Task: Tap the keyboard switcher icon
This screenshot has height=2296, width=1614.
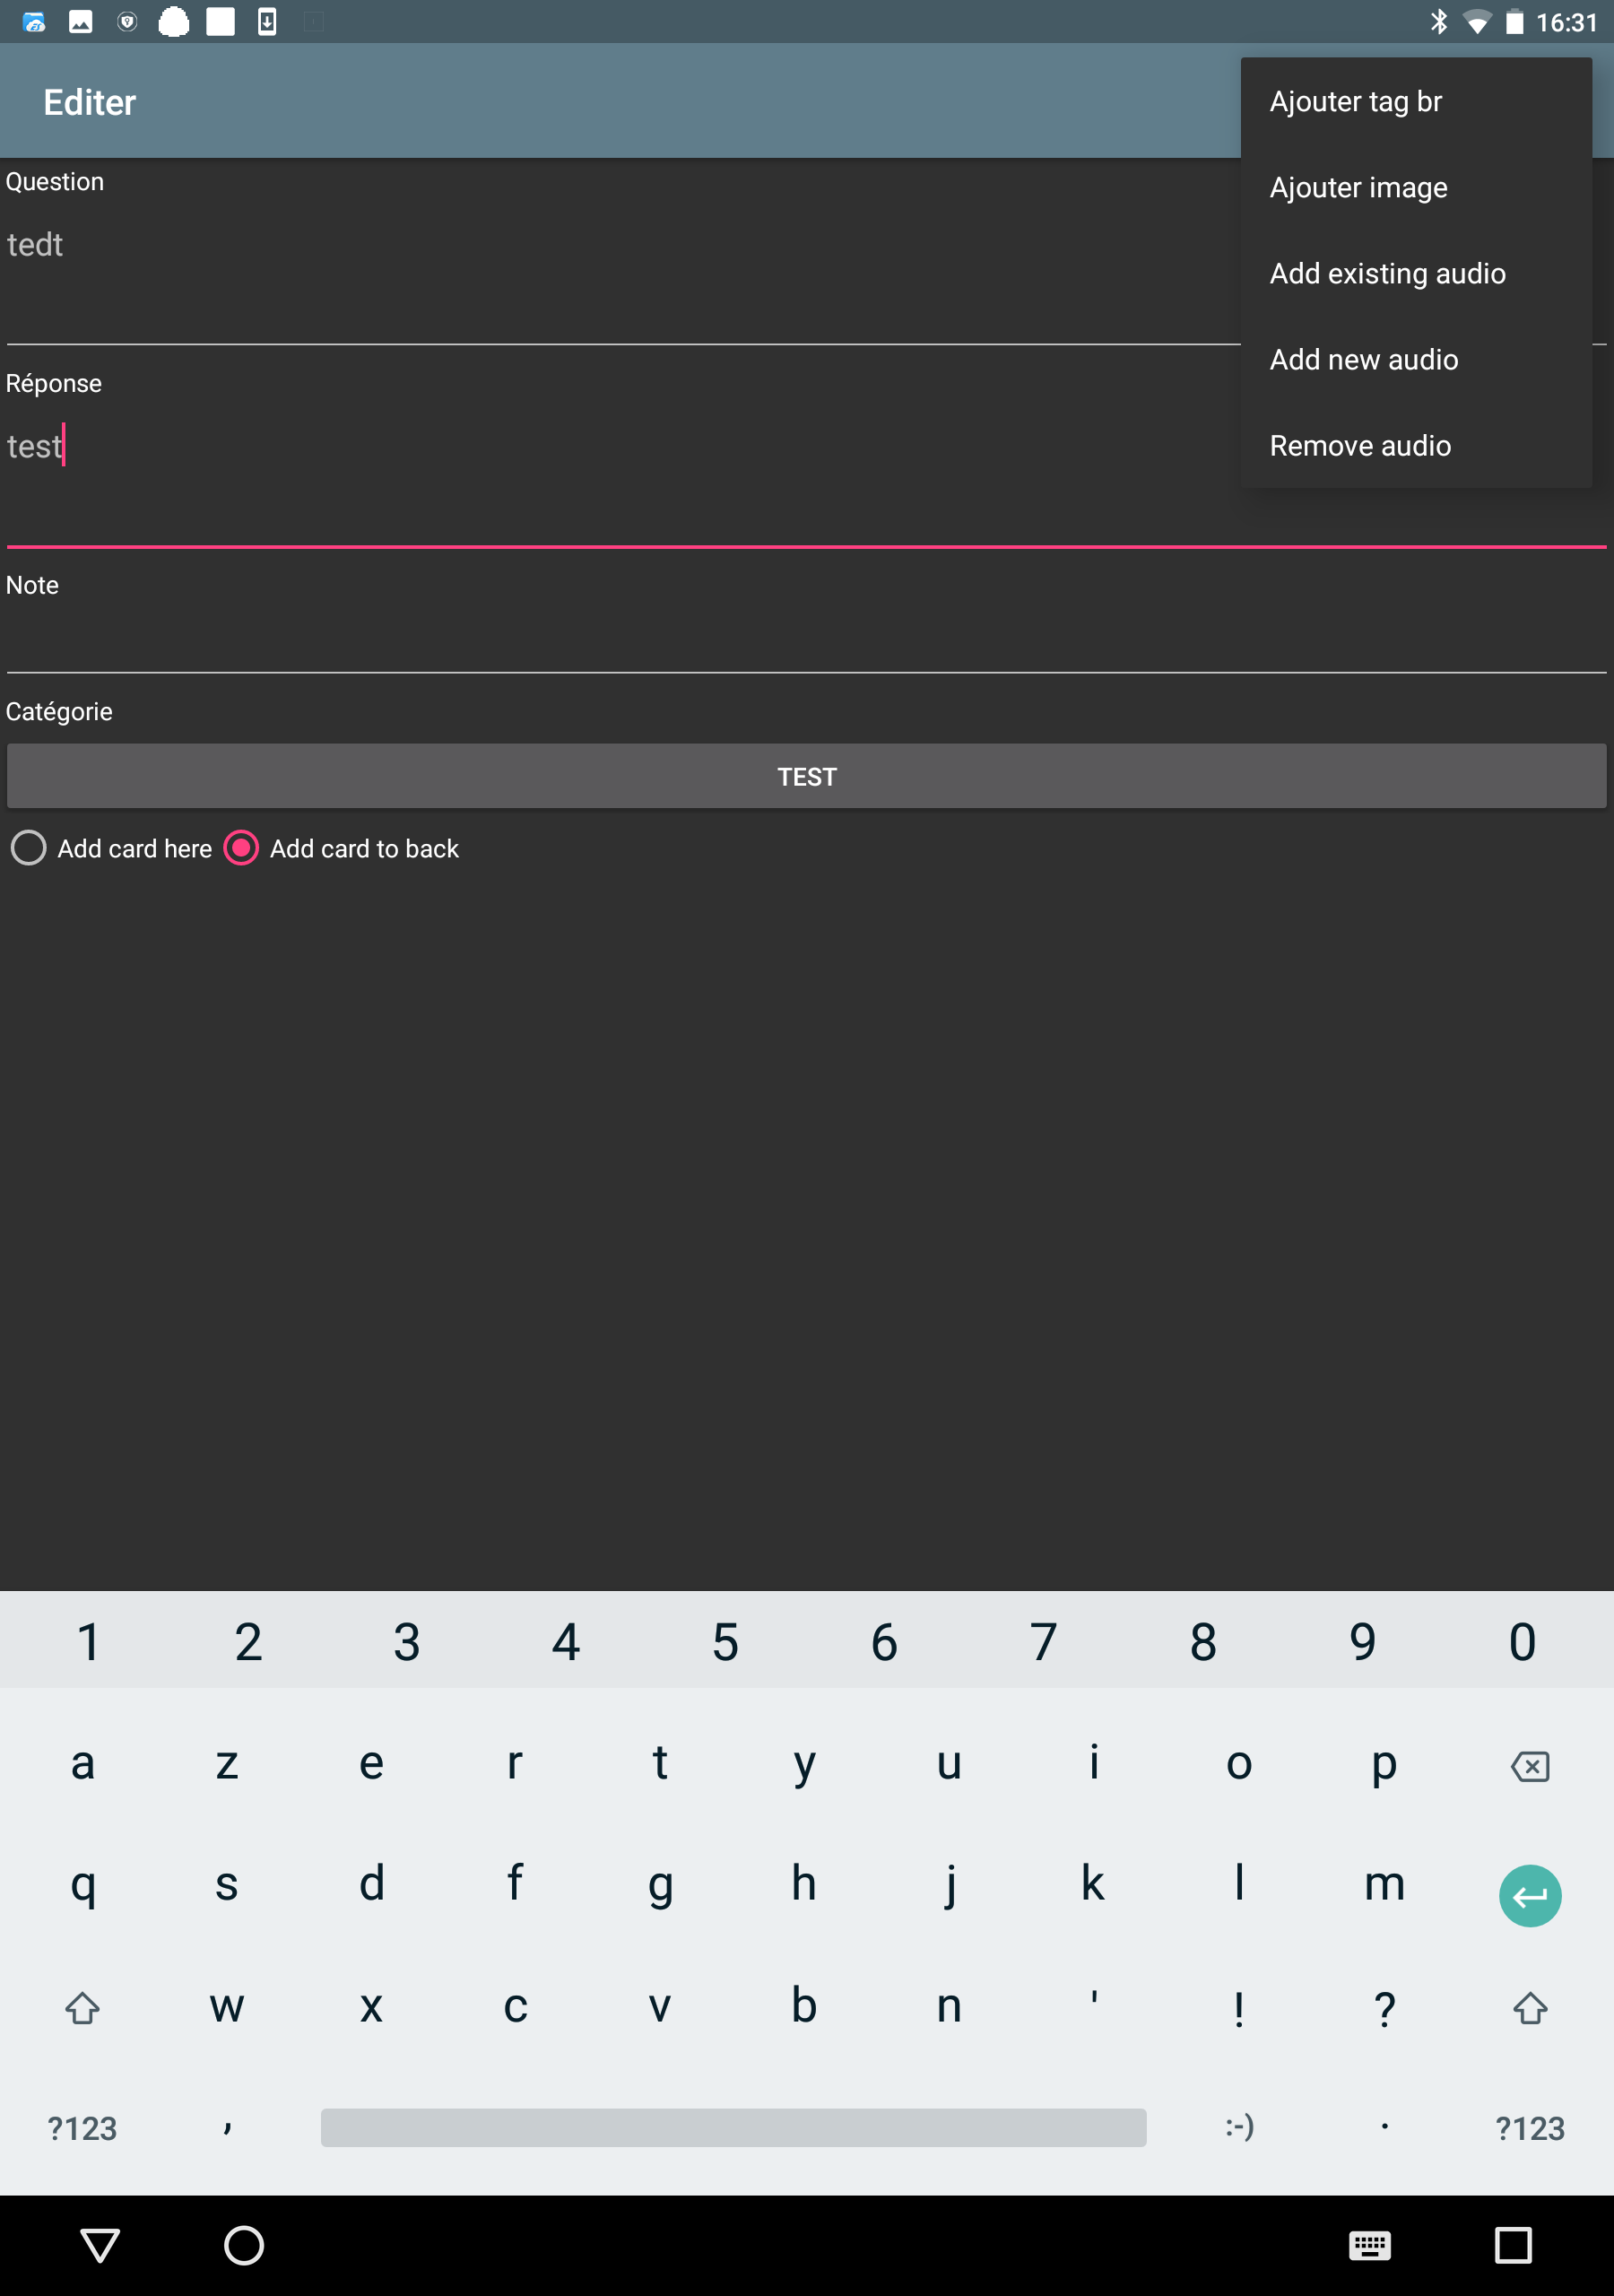Action: click(1369, 2246)
